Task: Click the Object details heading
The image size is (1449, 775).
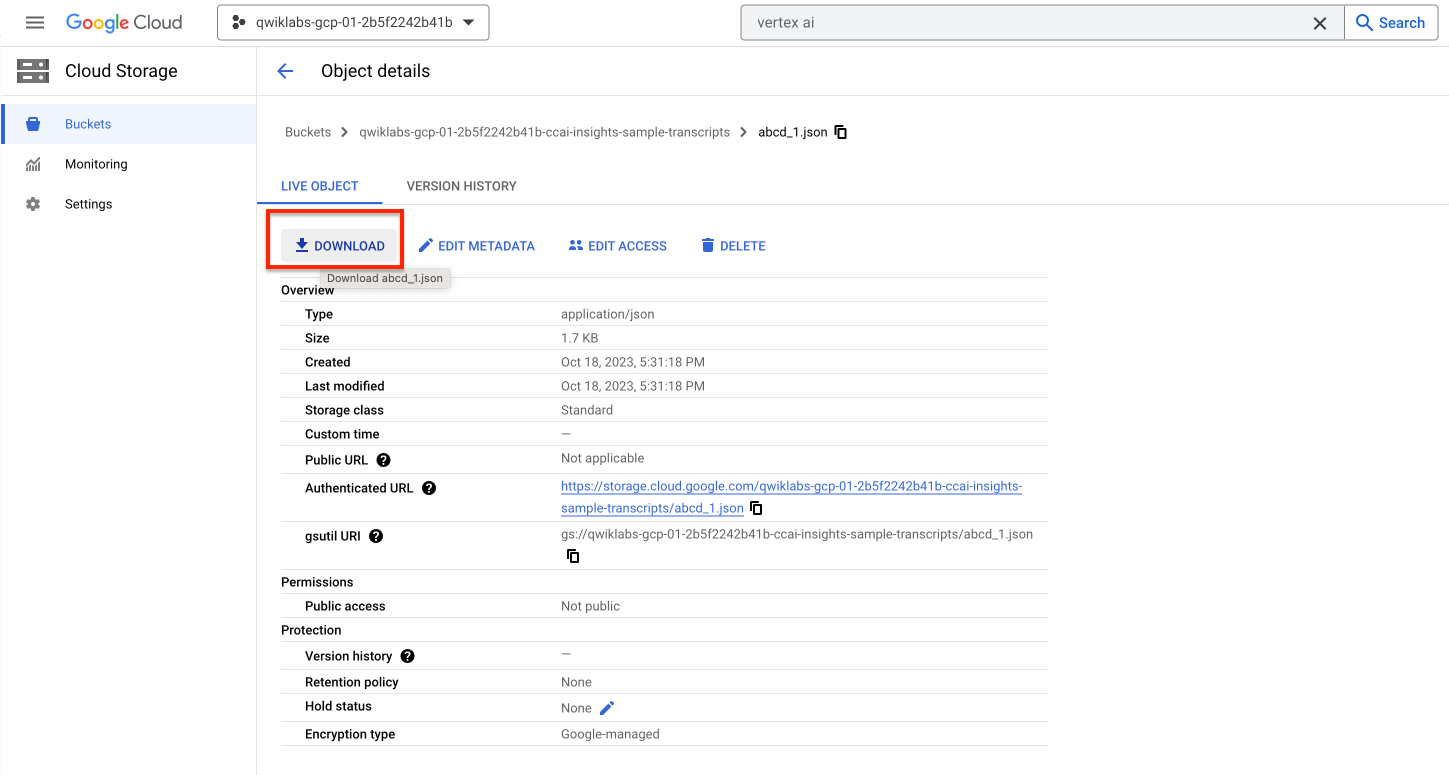Action: point(375,71)
